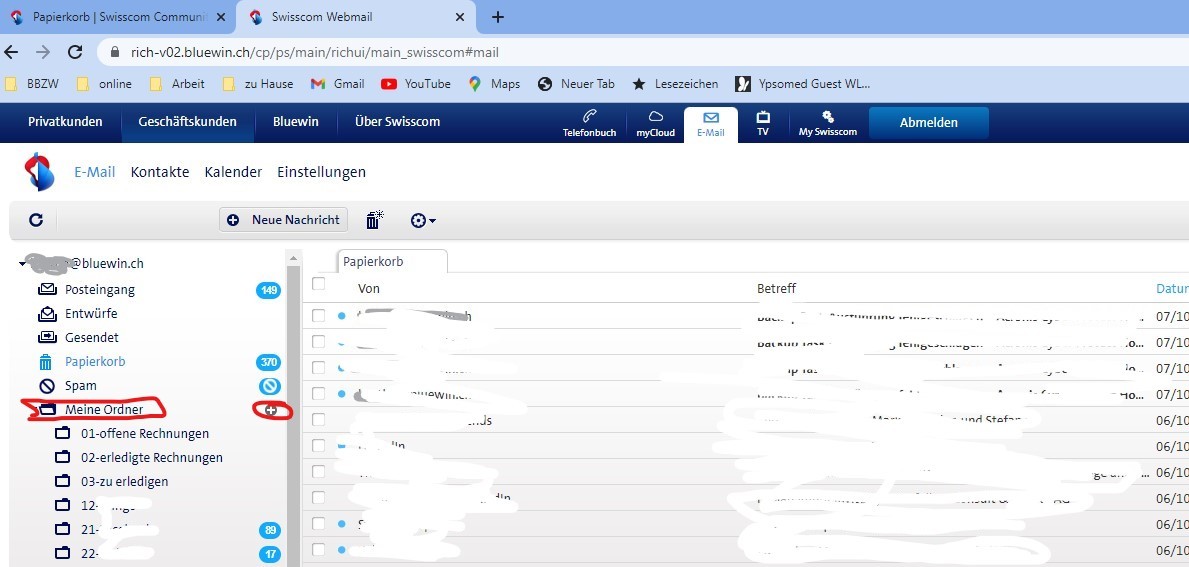
Task: Empty trash using the bin icon
Action: (374, 220)
